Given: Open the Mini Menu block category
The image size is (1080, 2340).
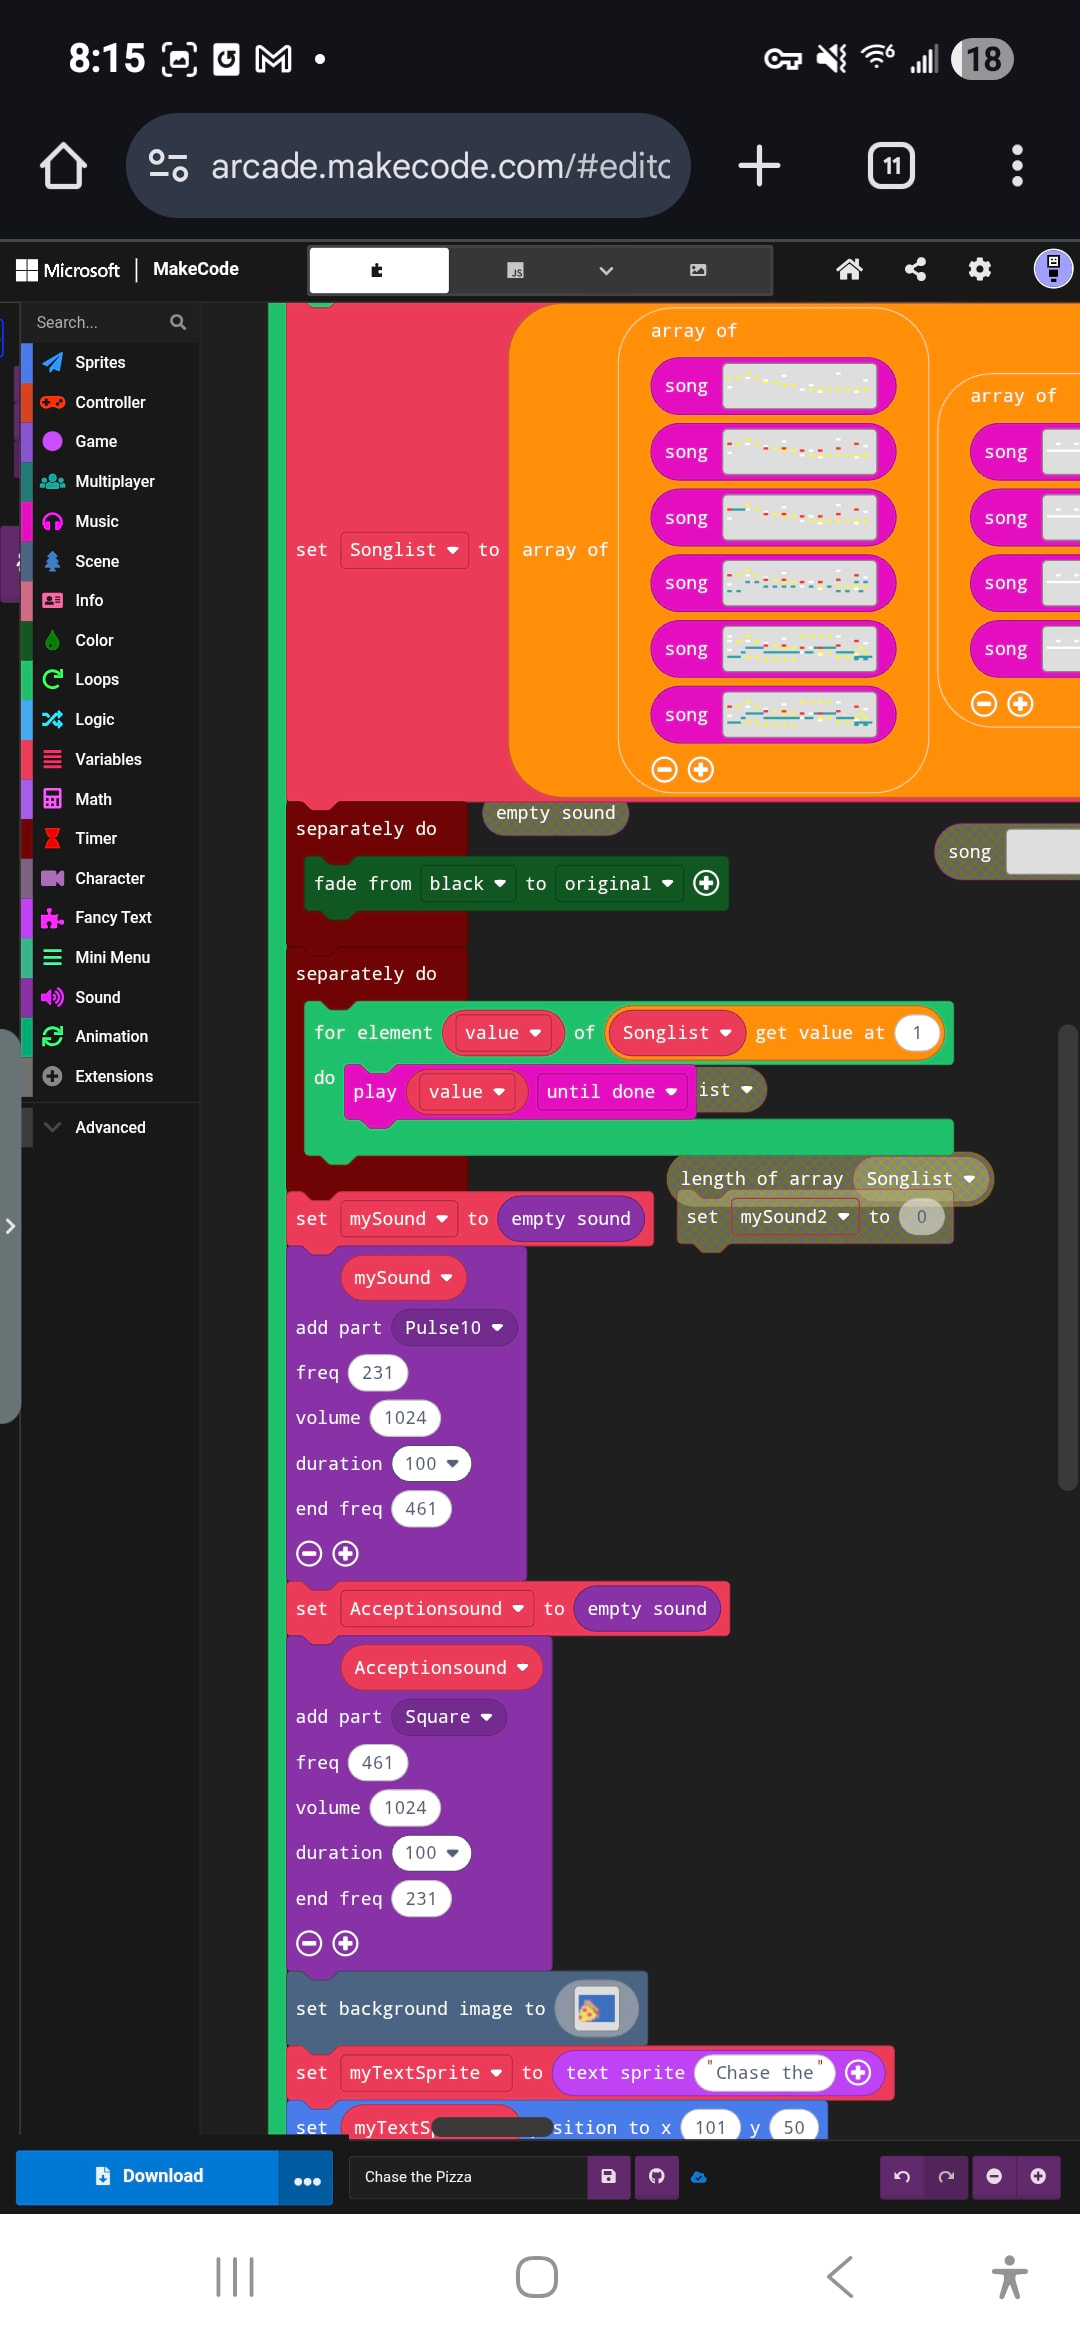Looking at the screenshot, I should point(110,957).
